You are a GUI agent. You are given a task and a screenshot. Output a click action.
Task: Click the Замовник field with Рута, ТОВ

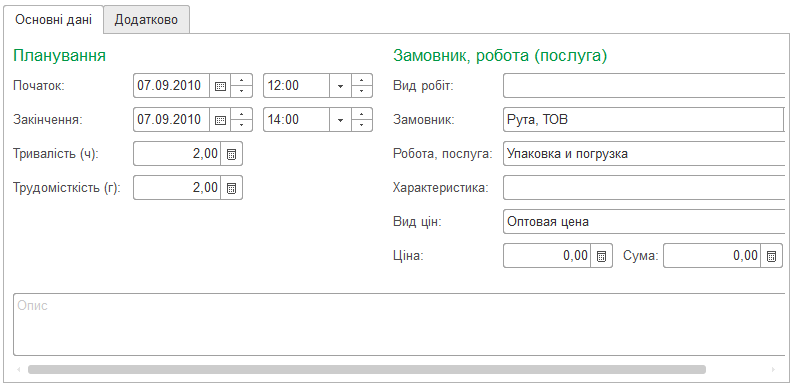(x=644, y=120)
